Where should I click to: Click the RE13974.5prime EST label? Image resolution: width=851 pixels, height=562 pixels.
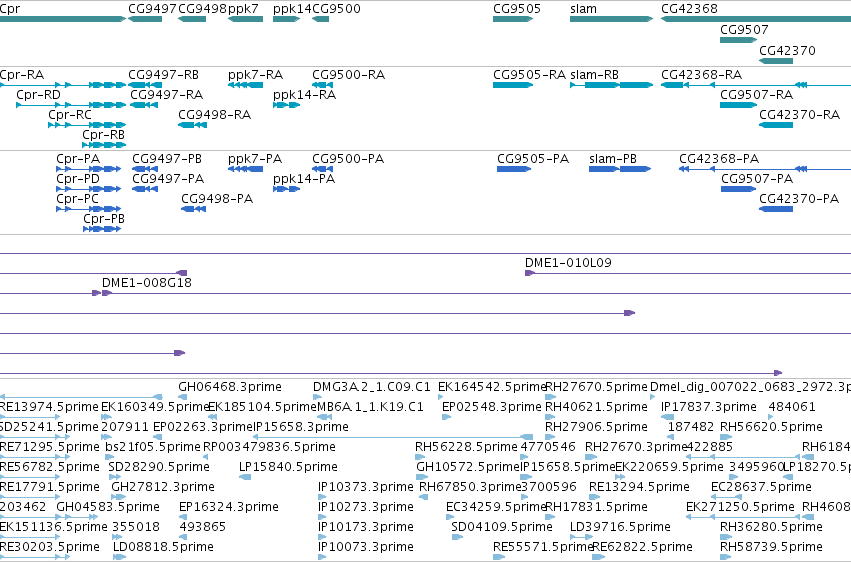pyautogui.click(x=49, y=407)
